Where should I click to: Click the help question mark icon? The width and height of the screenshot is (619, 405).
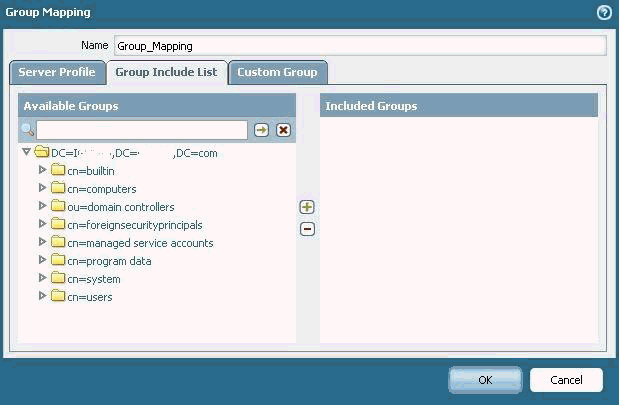coord(603,13)
